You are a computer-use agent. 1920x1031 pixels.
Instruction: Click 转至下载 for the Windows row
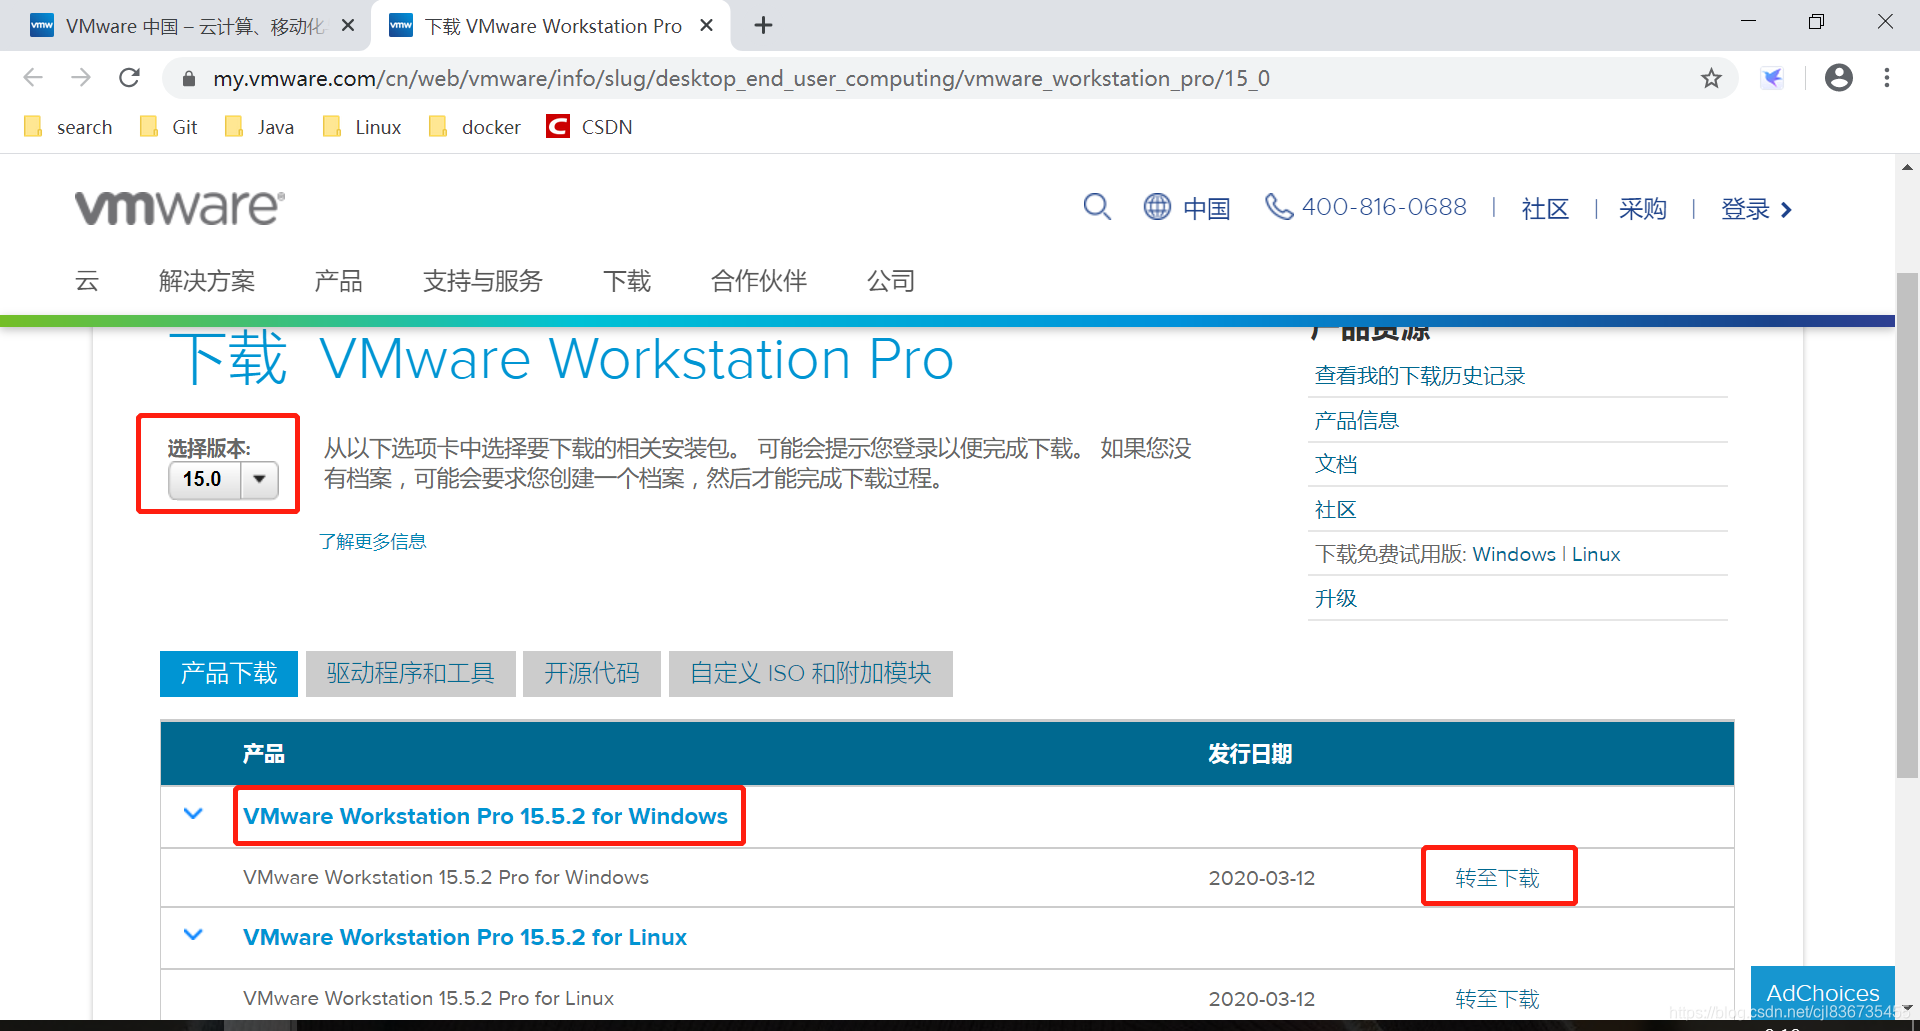pos(1497,878)
